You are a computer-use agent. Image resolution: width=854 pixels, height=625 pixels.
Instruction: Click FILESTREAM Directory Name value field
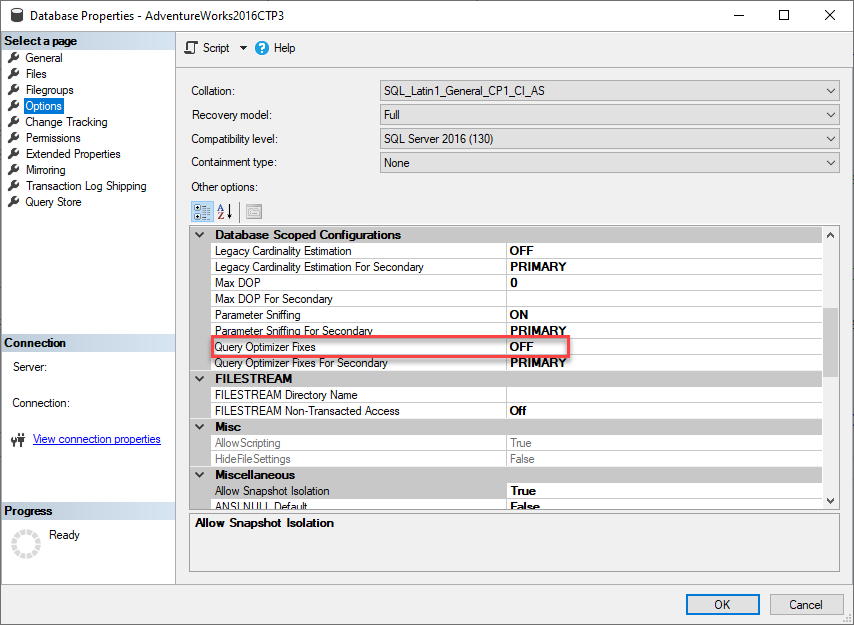tap(664, 395)
